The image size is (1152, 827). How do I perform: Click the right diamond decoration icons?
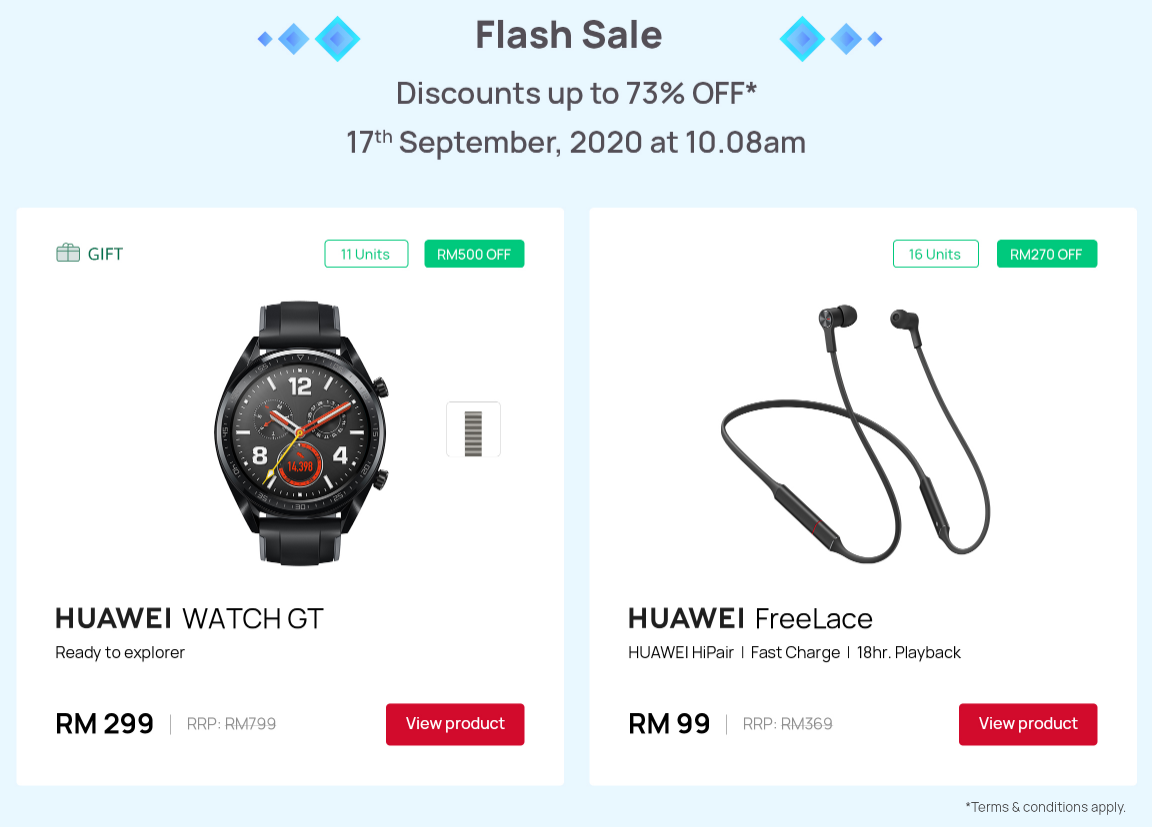coord(830,39)
